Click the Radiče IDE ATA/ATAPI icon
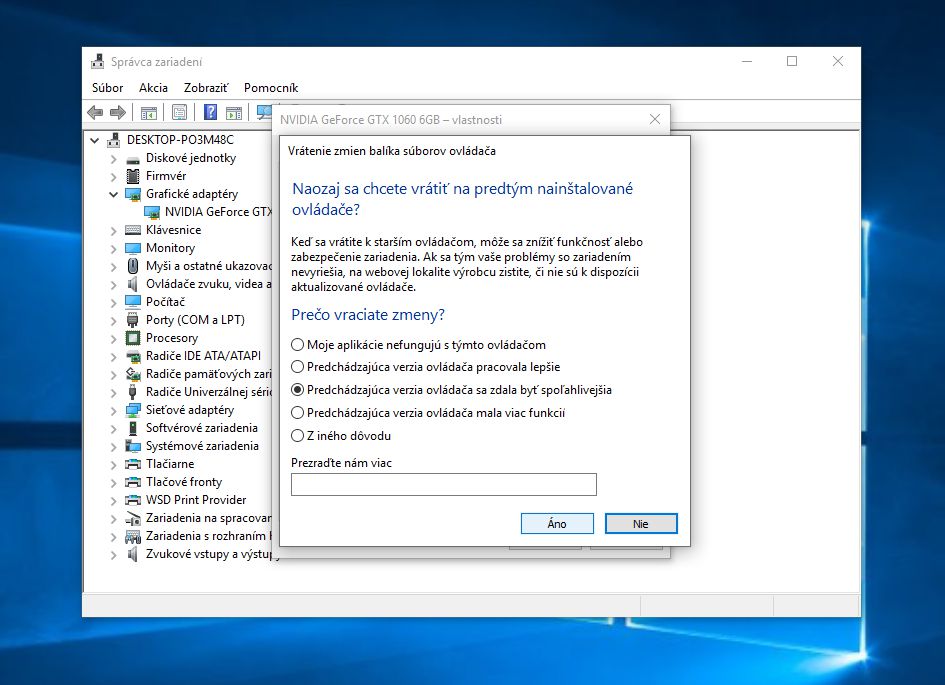945x685 pixels. tap(133, 356)
